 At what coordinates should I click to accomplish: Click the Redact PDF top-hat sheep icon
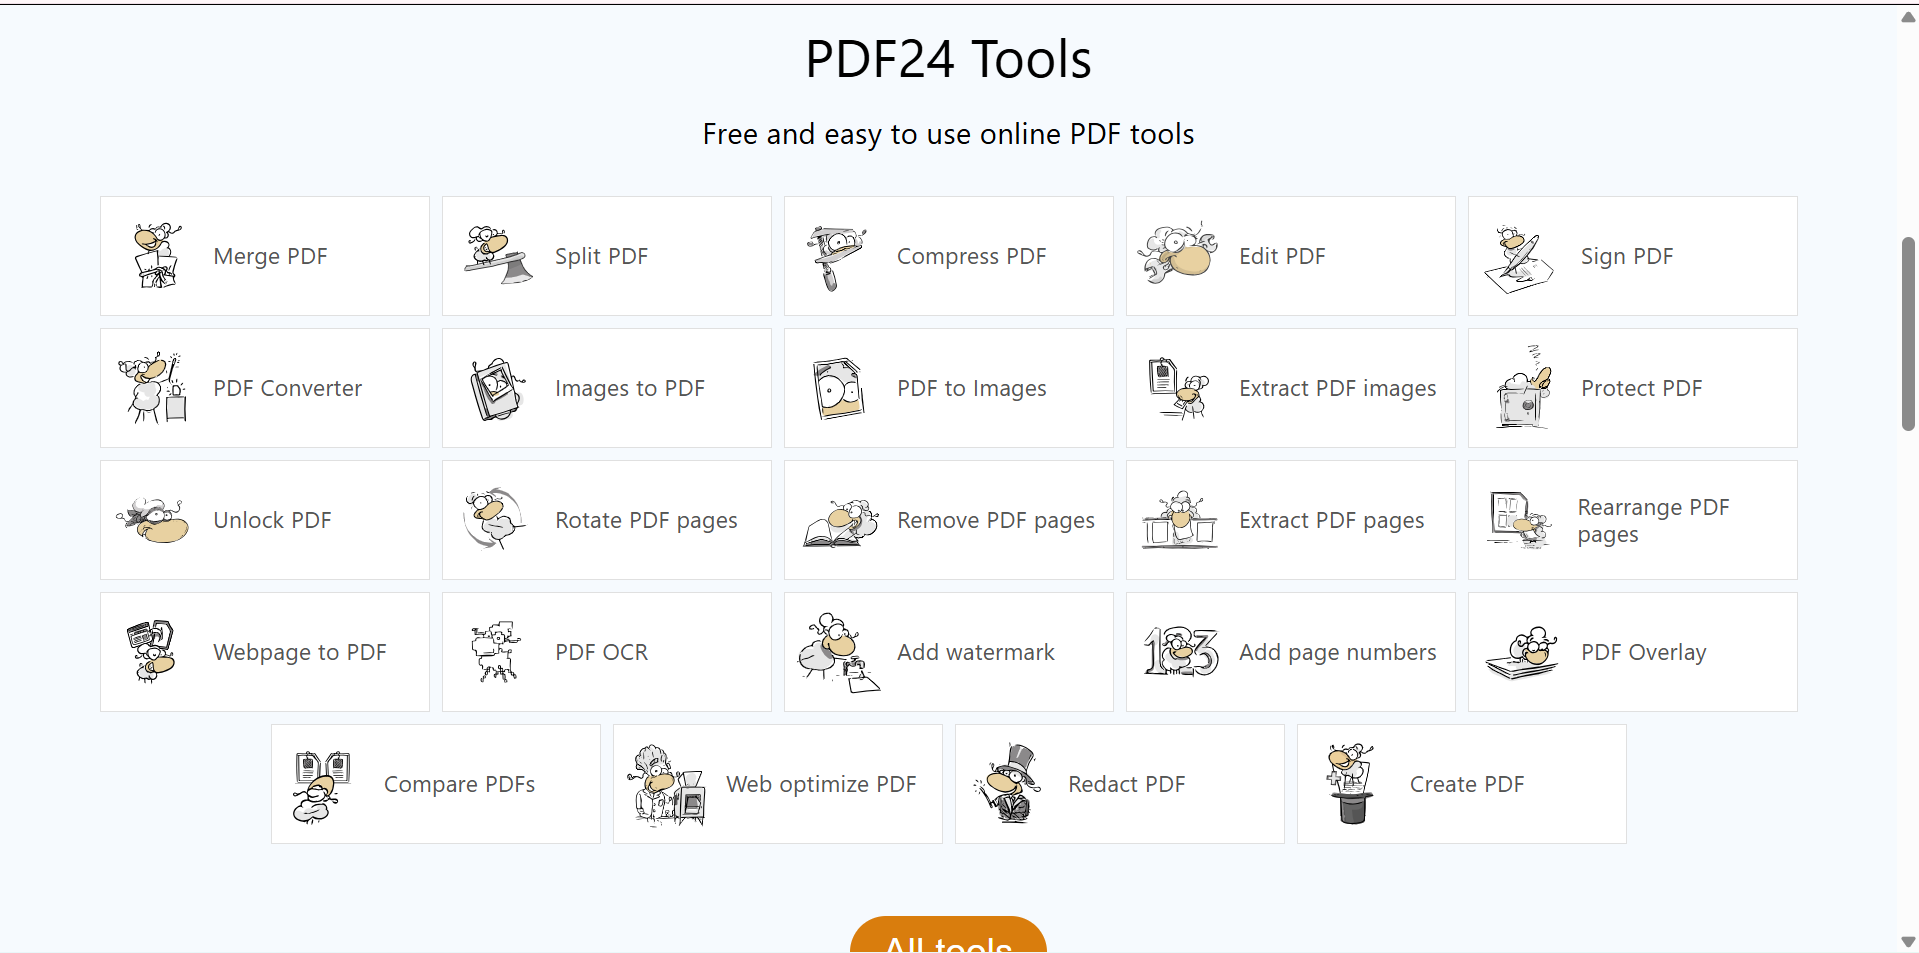point(1009,784)
